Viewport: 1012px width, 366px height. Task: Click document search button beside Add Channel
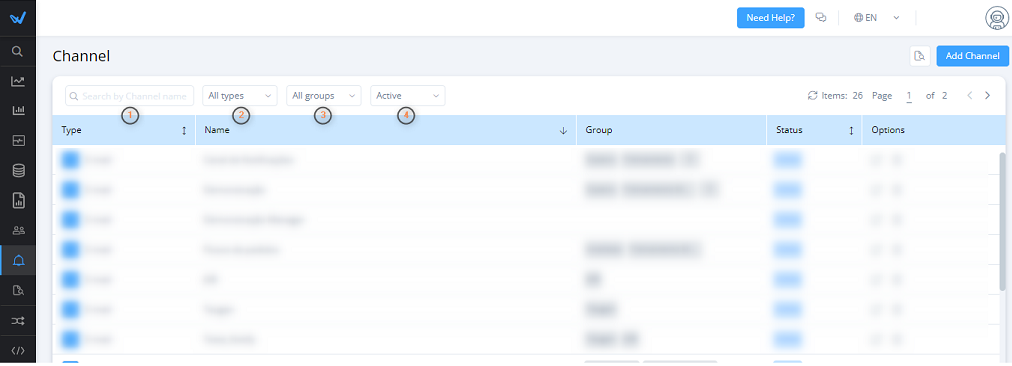pyautogui.click(x=920, y=56)
